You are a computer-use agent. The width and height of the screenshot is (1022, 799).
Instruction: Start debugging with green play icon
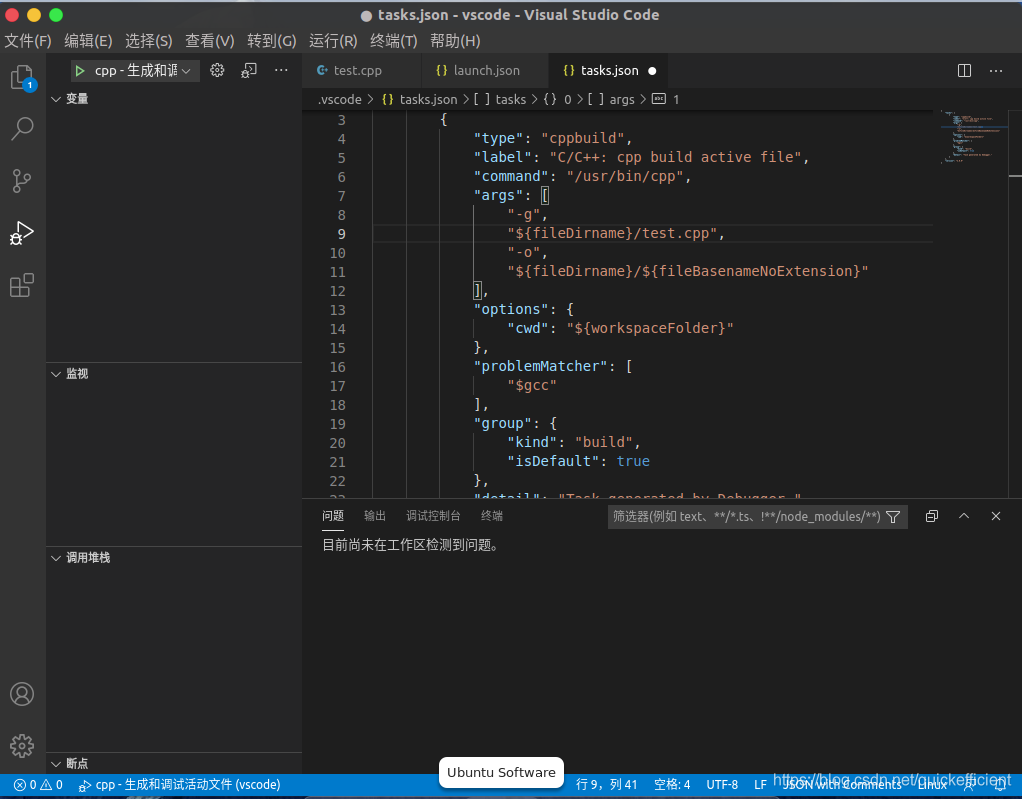80,70
